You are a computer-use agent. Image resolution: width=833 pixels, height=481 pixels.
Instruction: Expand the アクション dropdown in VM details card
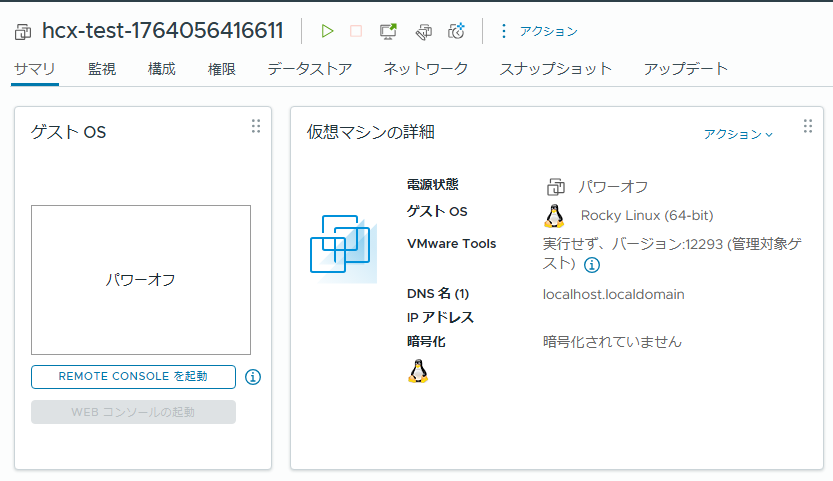pos(738,134)
